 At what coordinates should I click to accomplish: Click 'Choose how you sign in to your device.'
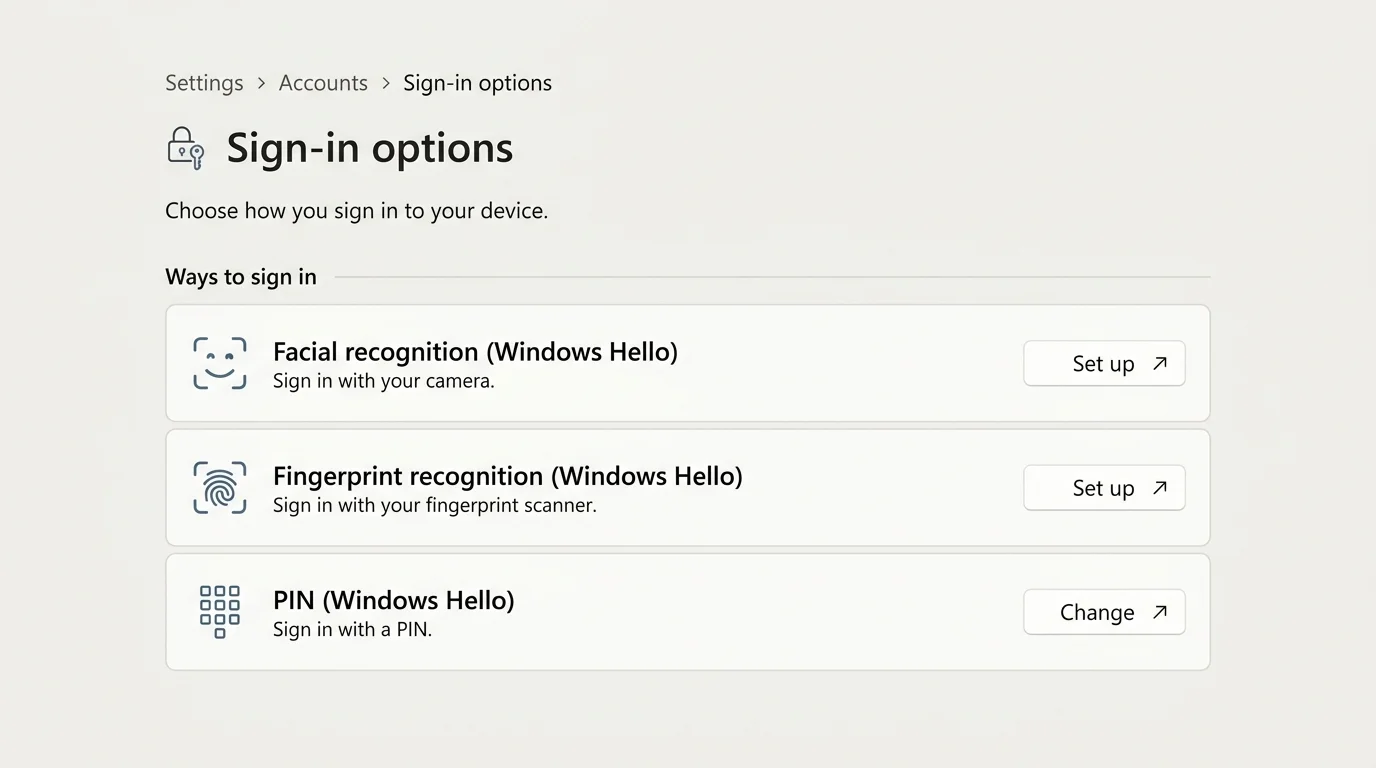click(357, 211)
